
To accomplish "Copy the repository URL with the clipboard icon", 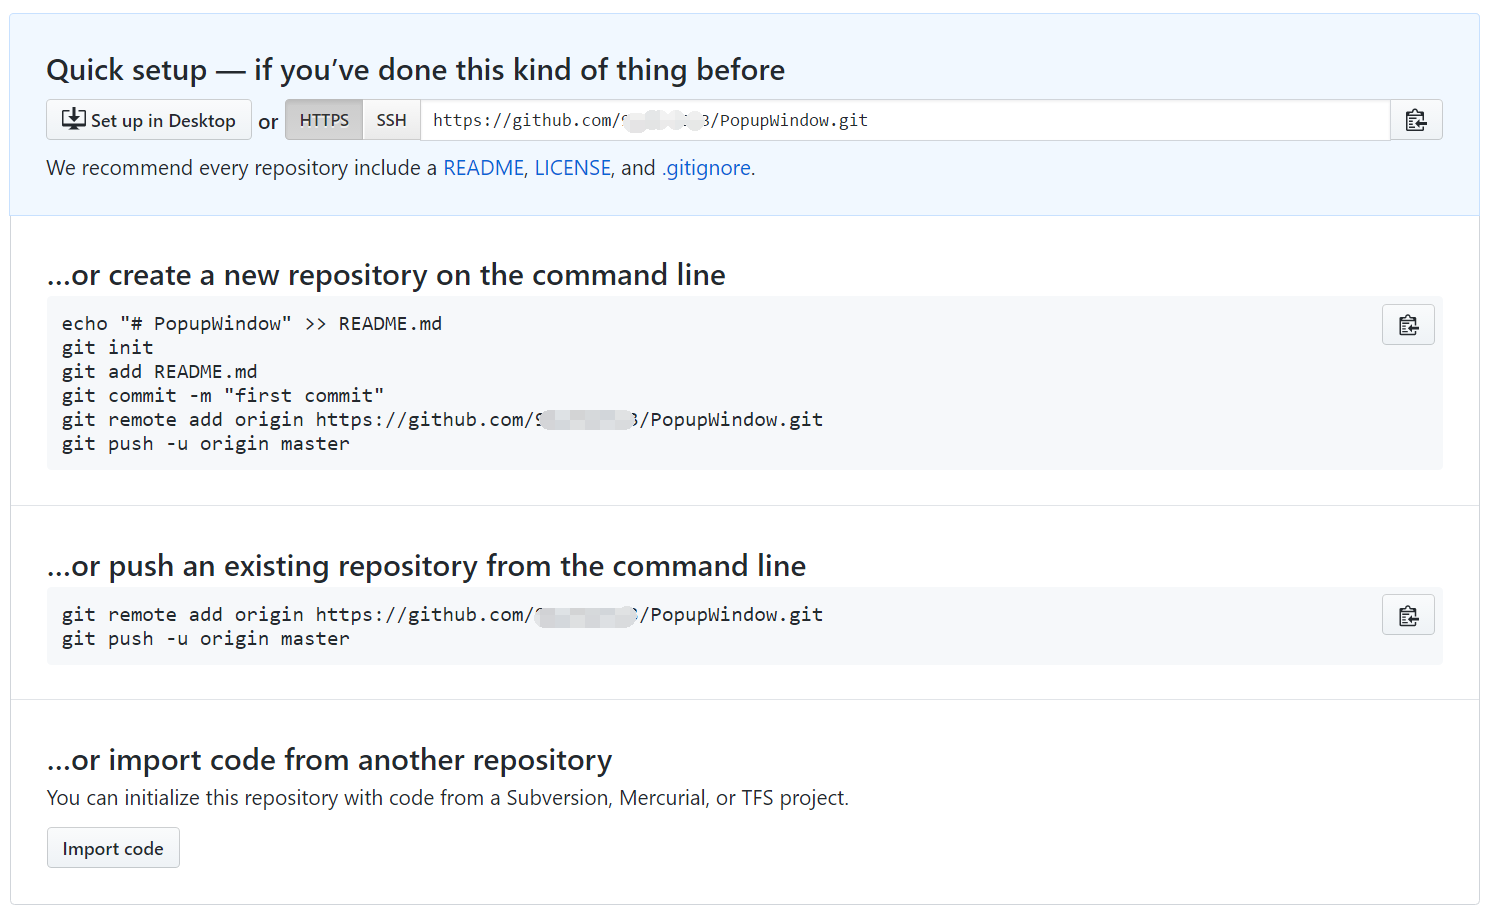I will (x=1416, y=120).
